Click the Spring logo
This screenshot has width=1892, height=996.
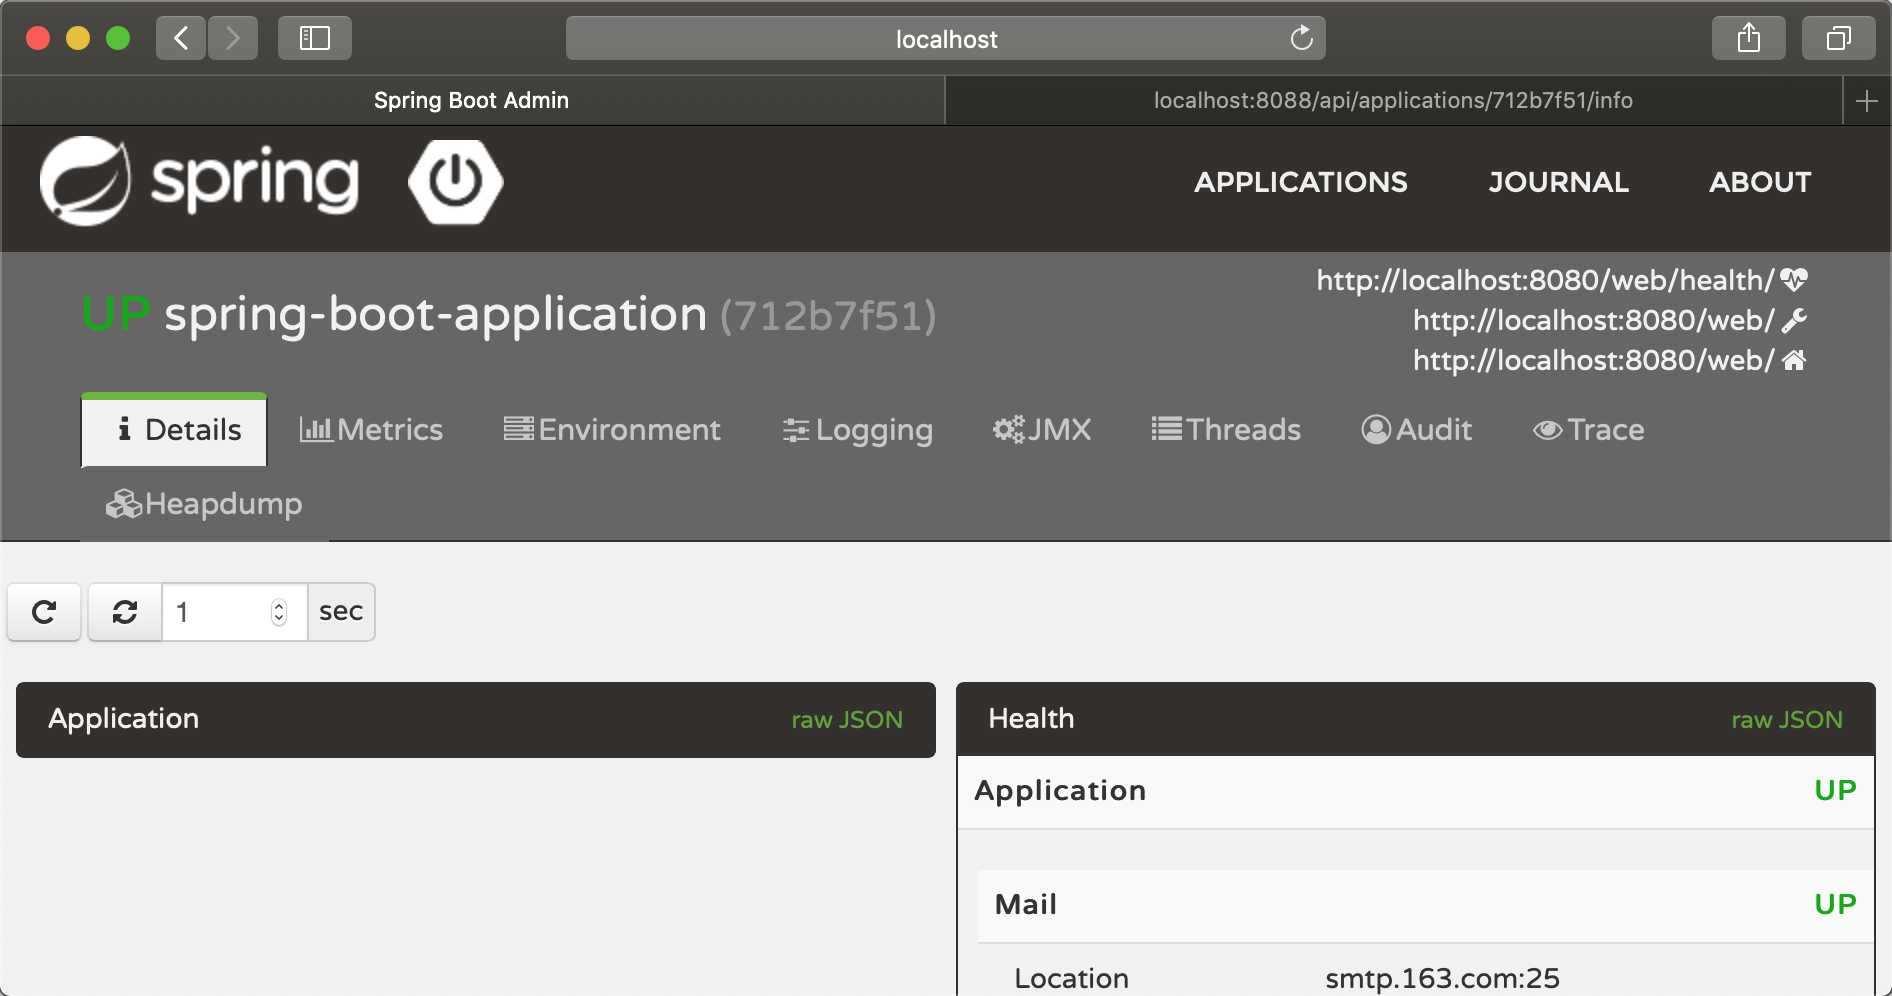pos(199,181)
